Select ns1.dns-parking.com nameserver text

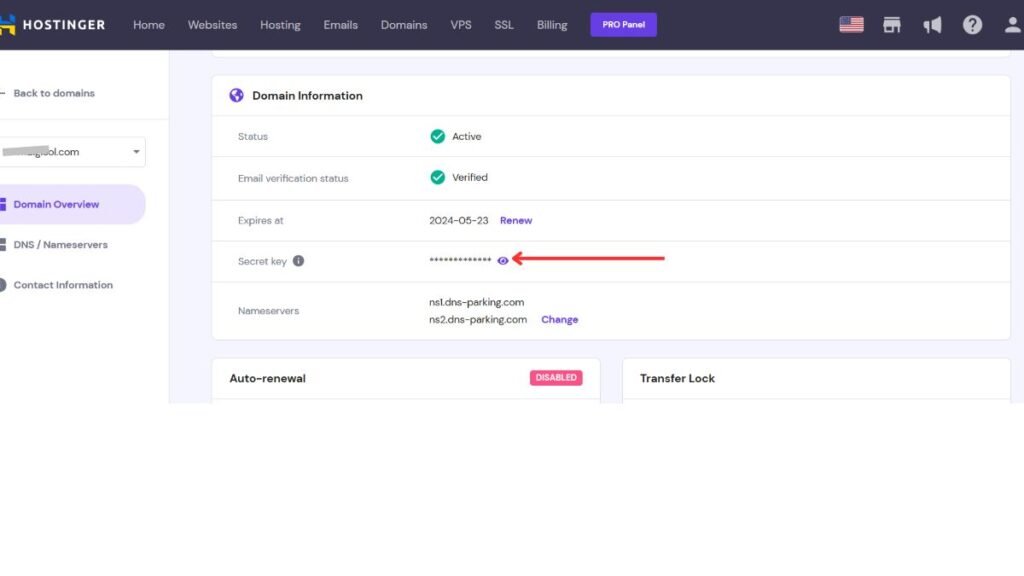tap(476, 302)
